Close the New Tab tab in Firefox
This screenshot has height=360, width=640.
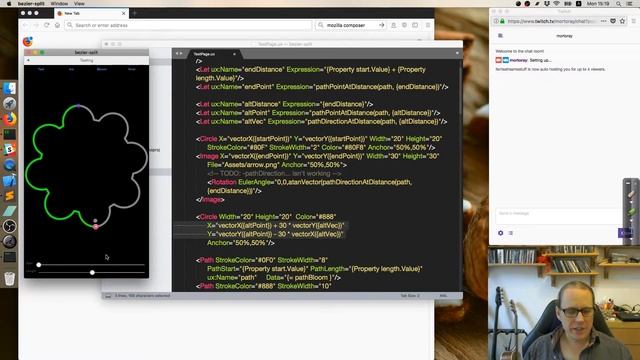(x=123, y=13)
